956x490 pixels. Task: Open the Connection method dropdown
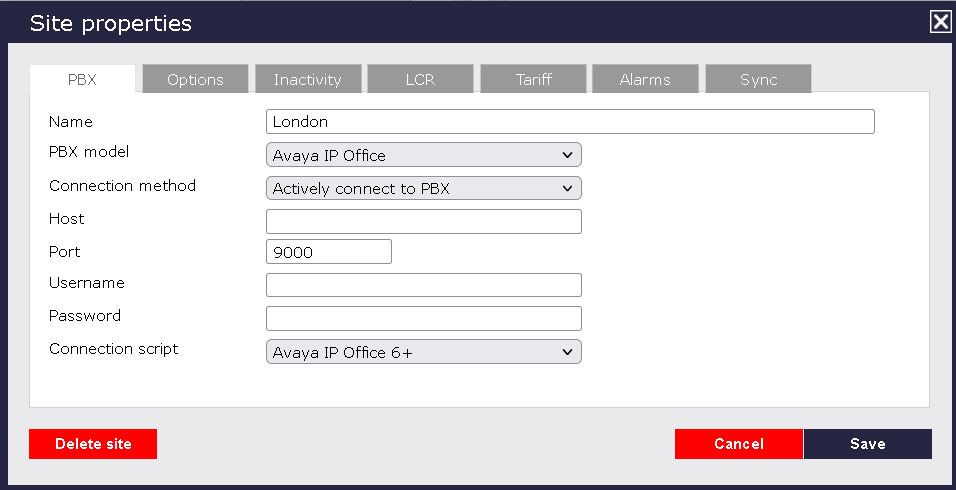point(423,188)
